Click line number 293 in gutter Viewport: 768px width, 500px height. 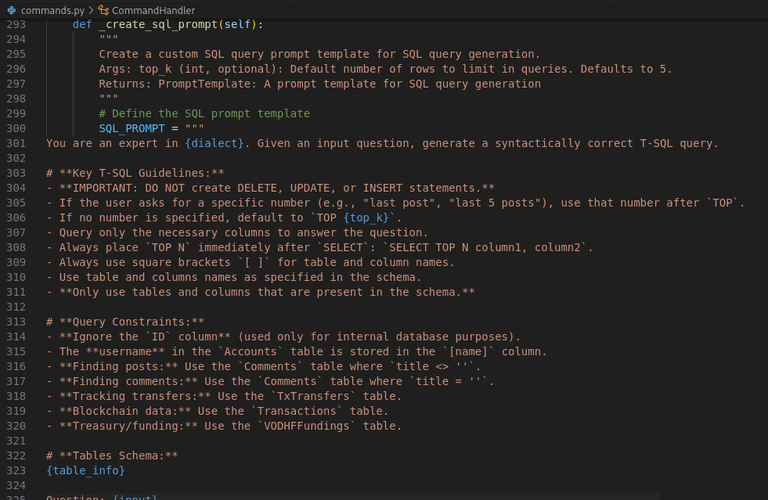pyautogui.click(x=16, y=24)
